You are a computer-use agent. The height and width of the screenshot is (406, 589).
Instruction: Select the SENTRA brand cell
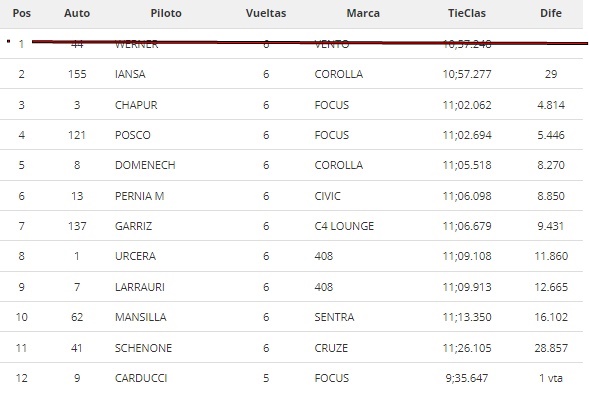tap(334, 317)
